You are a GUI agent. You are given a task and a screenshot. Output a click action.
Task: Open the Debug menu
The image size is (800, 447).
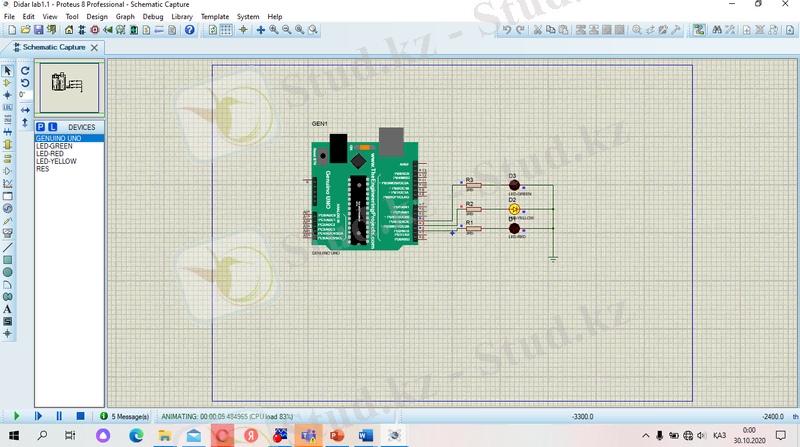(153, 17)
